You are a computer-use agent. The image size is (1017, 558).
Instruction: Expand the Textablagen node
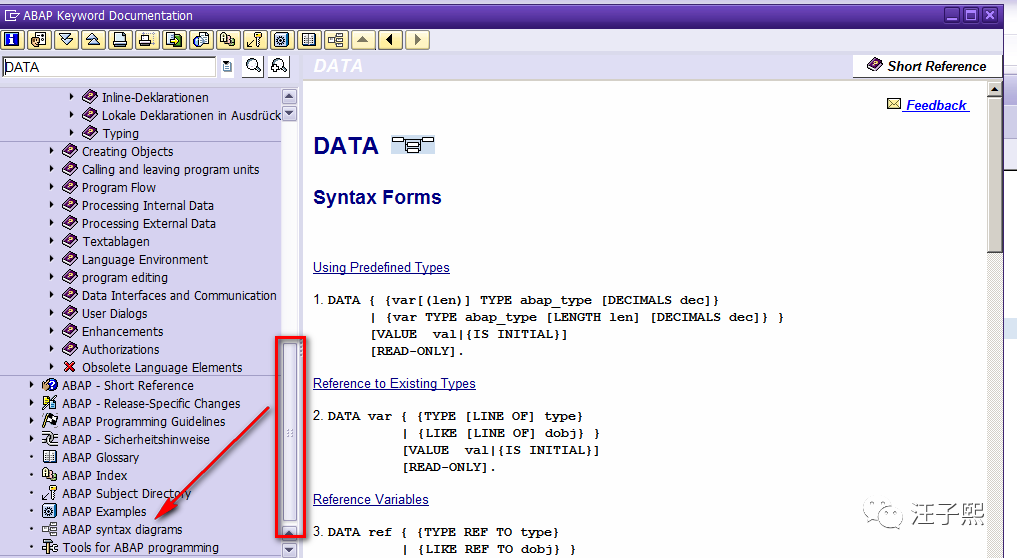point(52,241)
